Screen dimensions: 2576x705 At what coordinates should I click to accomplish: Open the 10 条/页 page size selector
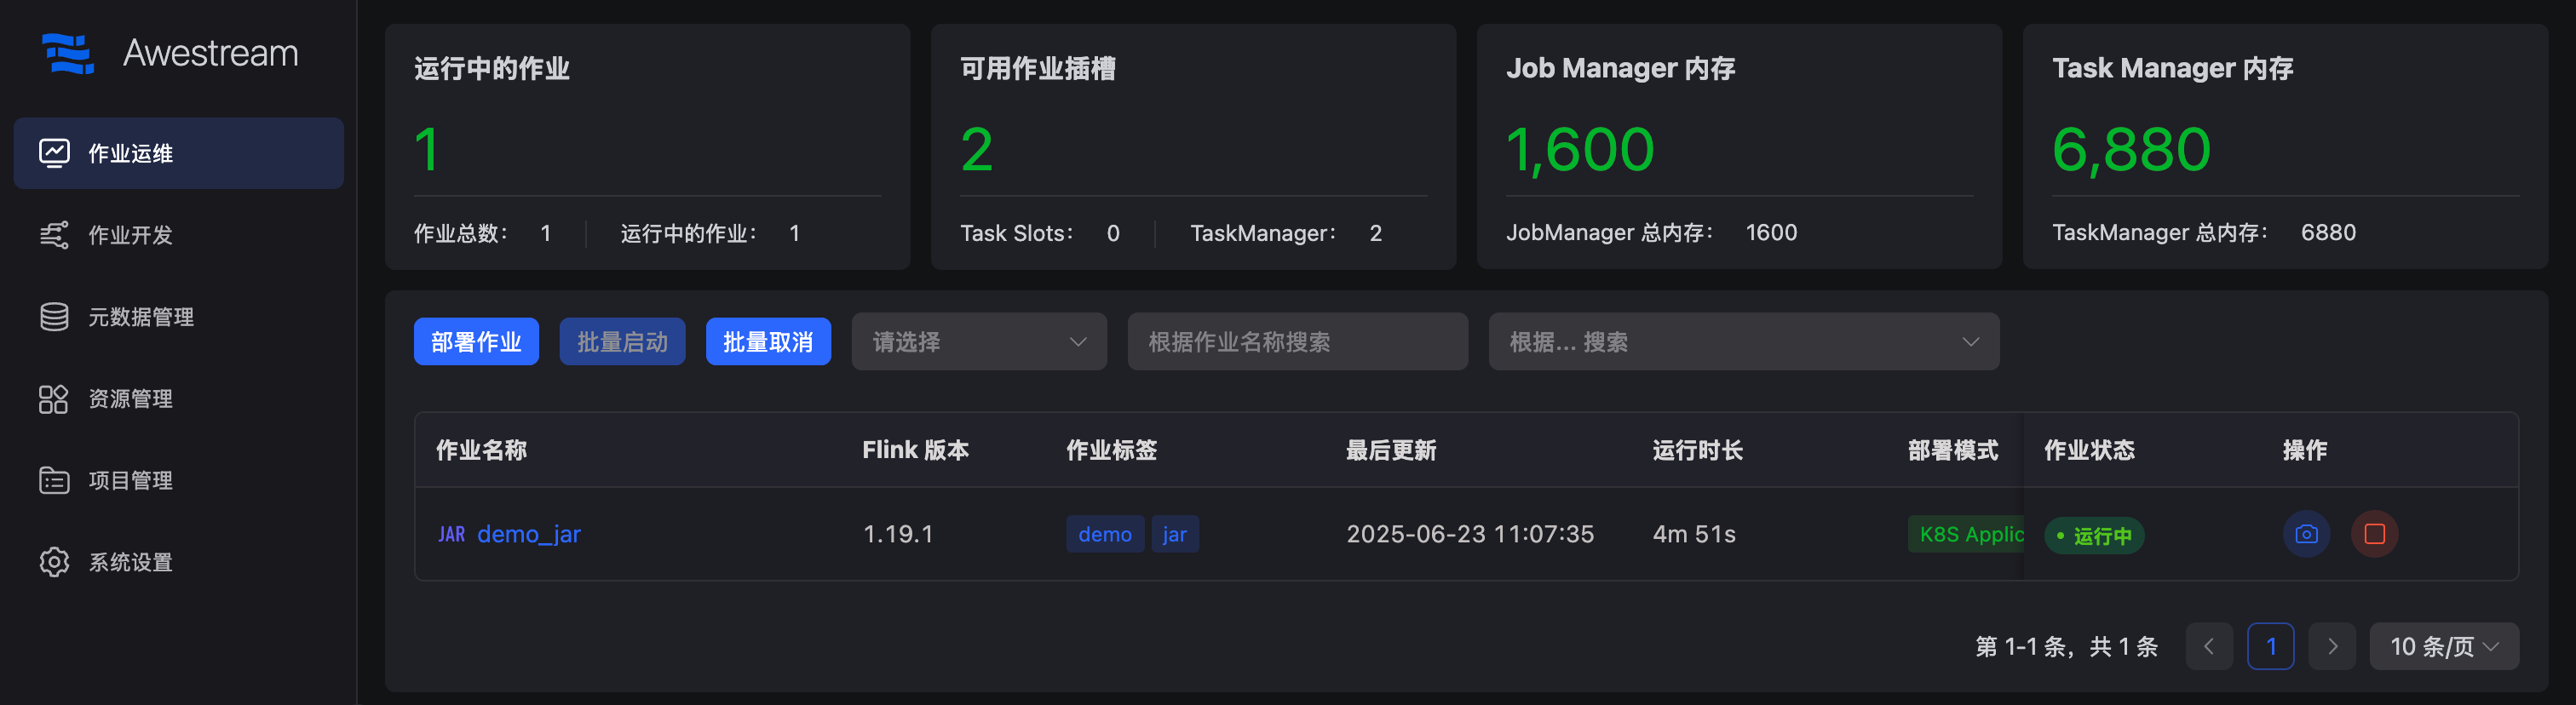(x=2443, y=647)
